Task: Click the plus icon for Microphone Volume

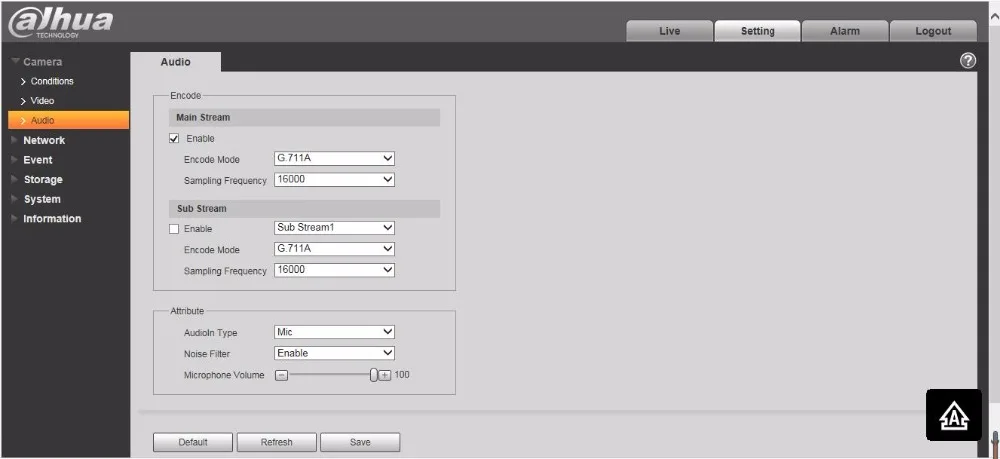Action: click(385, 375)
